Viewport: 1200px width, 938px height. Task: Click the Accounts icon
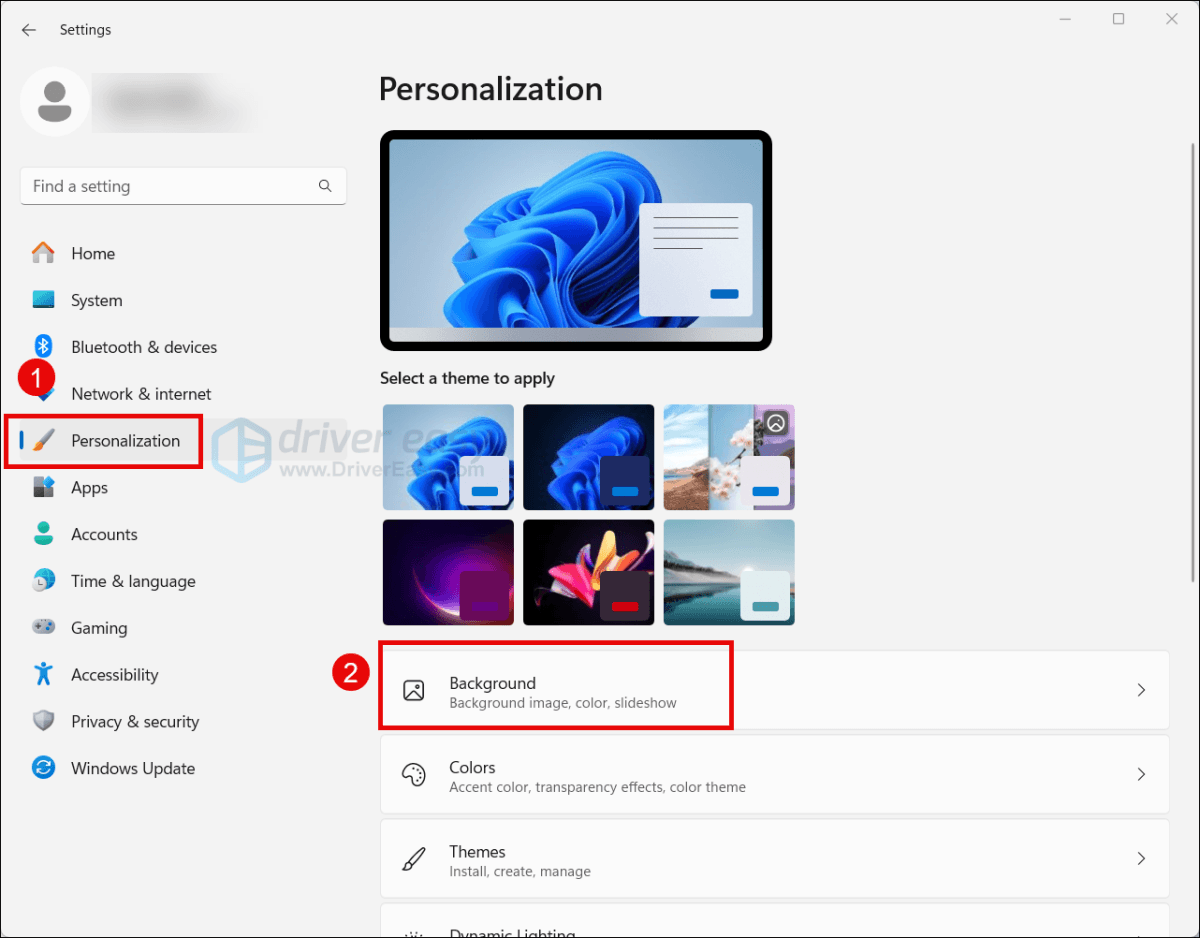(x=43, y=534)
